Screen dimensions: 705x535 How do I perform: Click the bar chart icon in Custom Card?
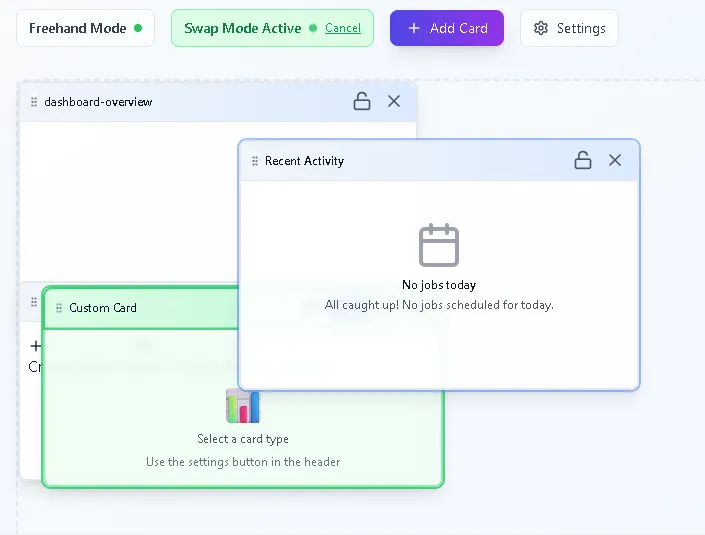tap(243, 405)
